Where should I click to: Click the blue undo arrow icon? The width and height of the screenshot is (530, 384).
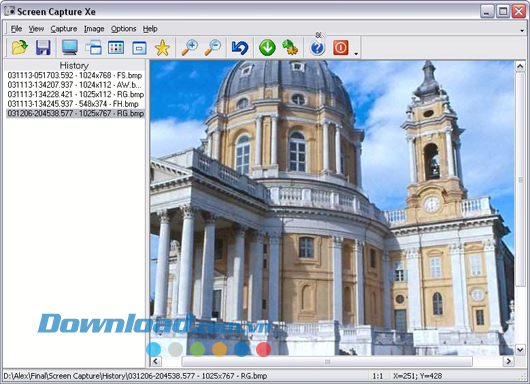(x=240, y=48)
